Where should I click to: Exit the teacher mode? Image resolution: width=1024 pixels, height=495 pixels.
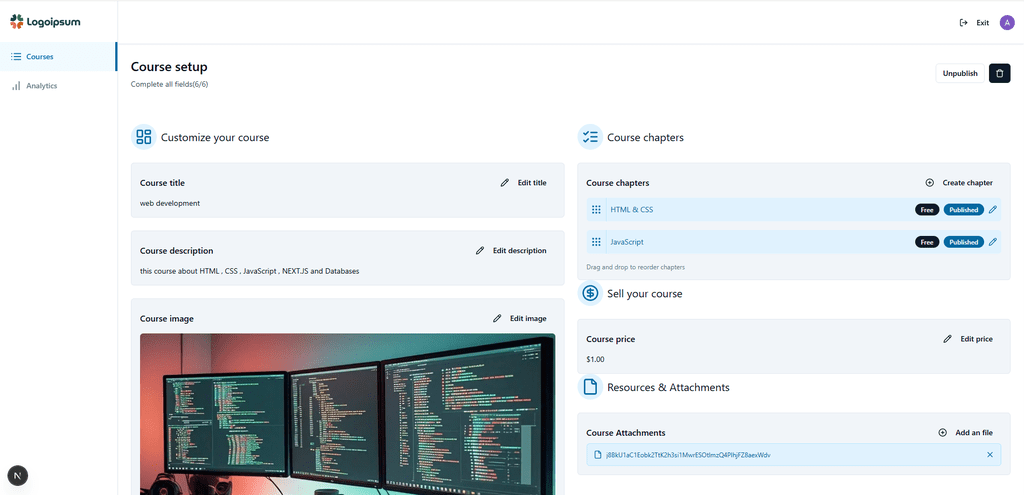(x=974, y=22)
